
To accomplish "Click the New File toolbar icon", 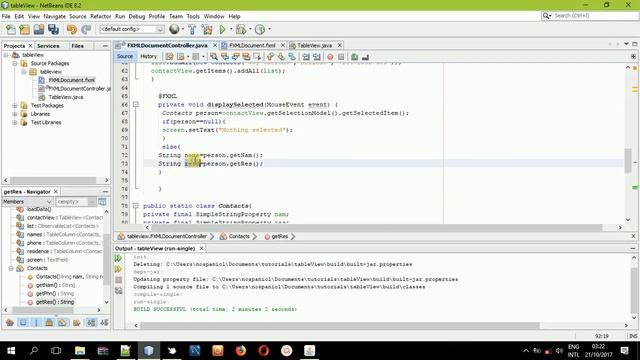I will point(11,29).
